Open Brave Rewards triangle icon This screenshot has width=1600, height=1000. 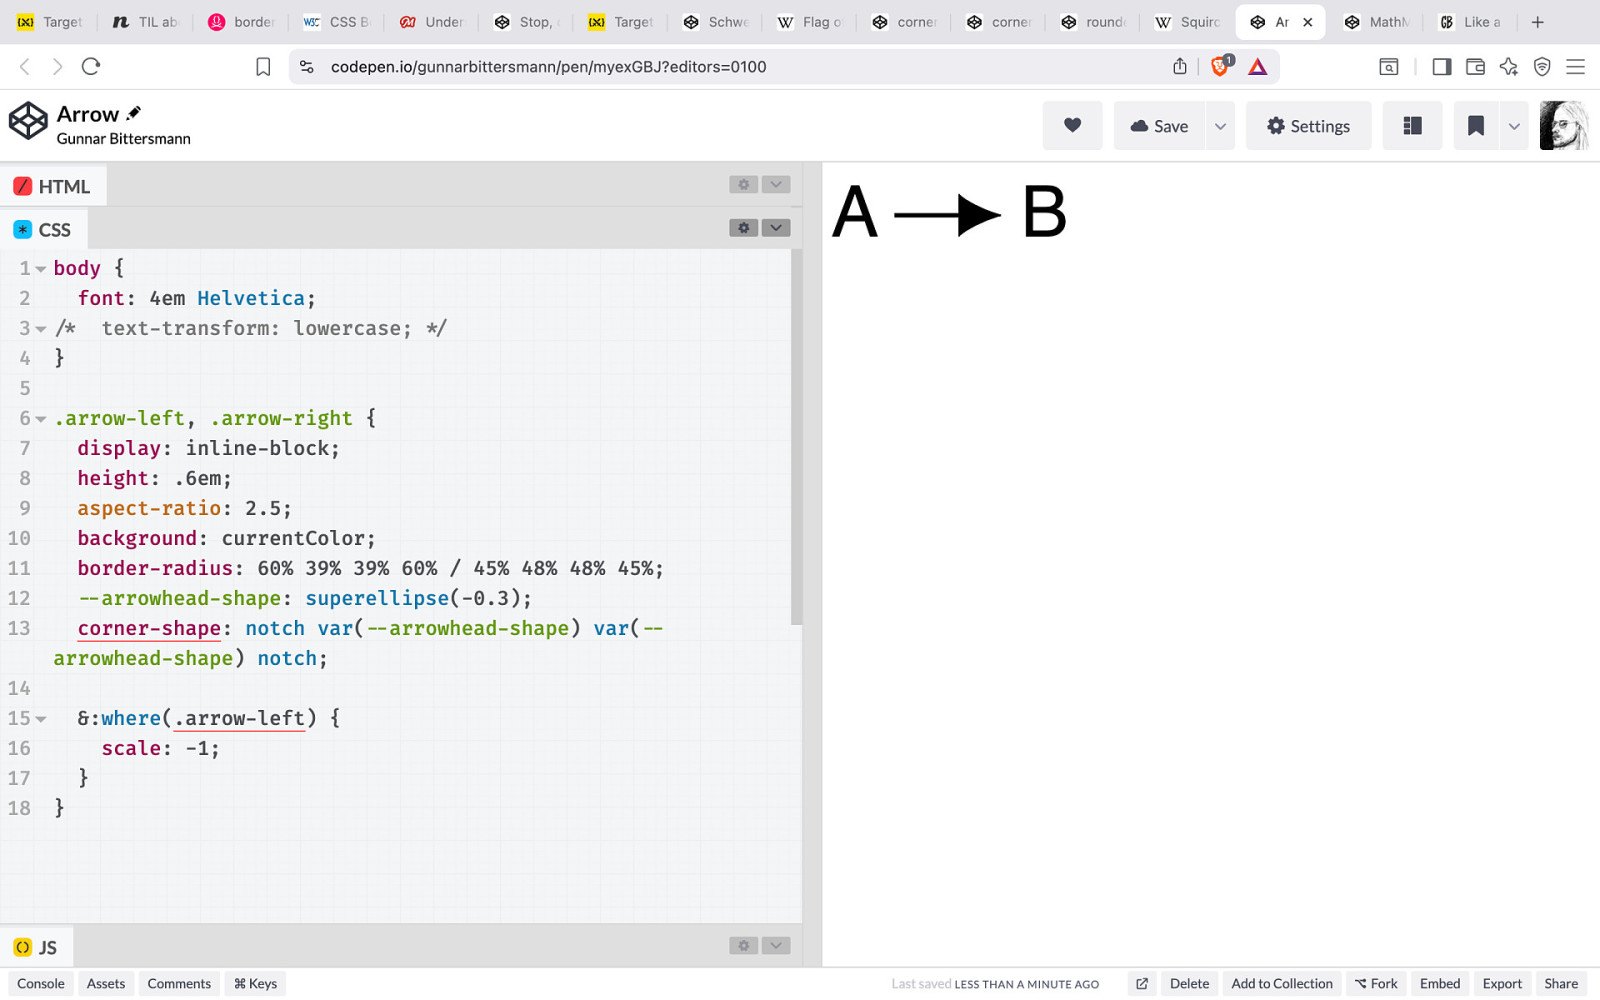click(x=1258, y=67)
